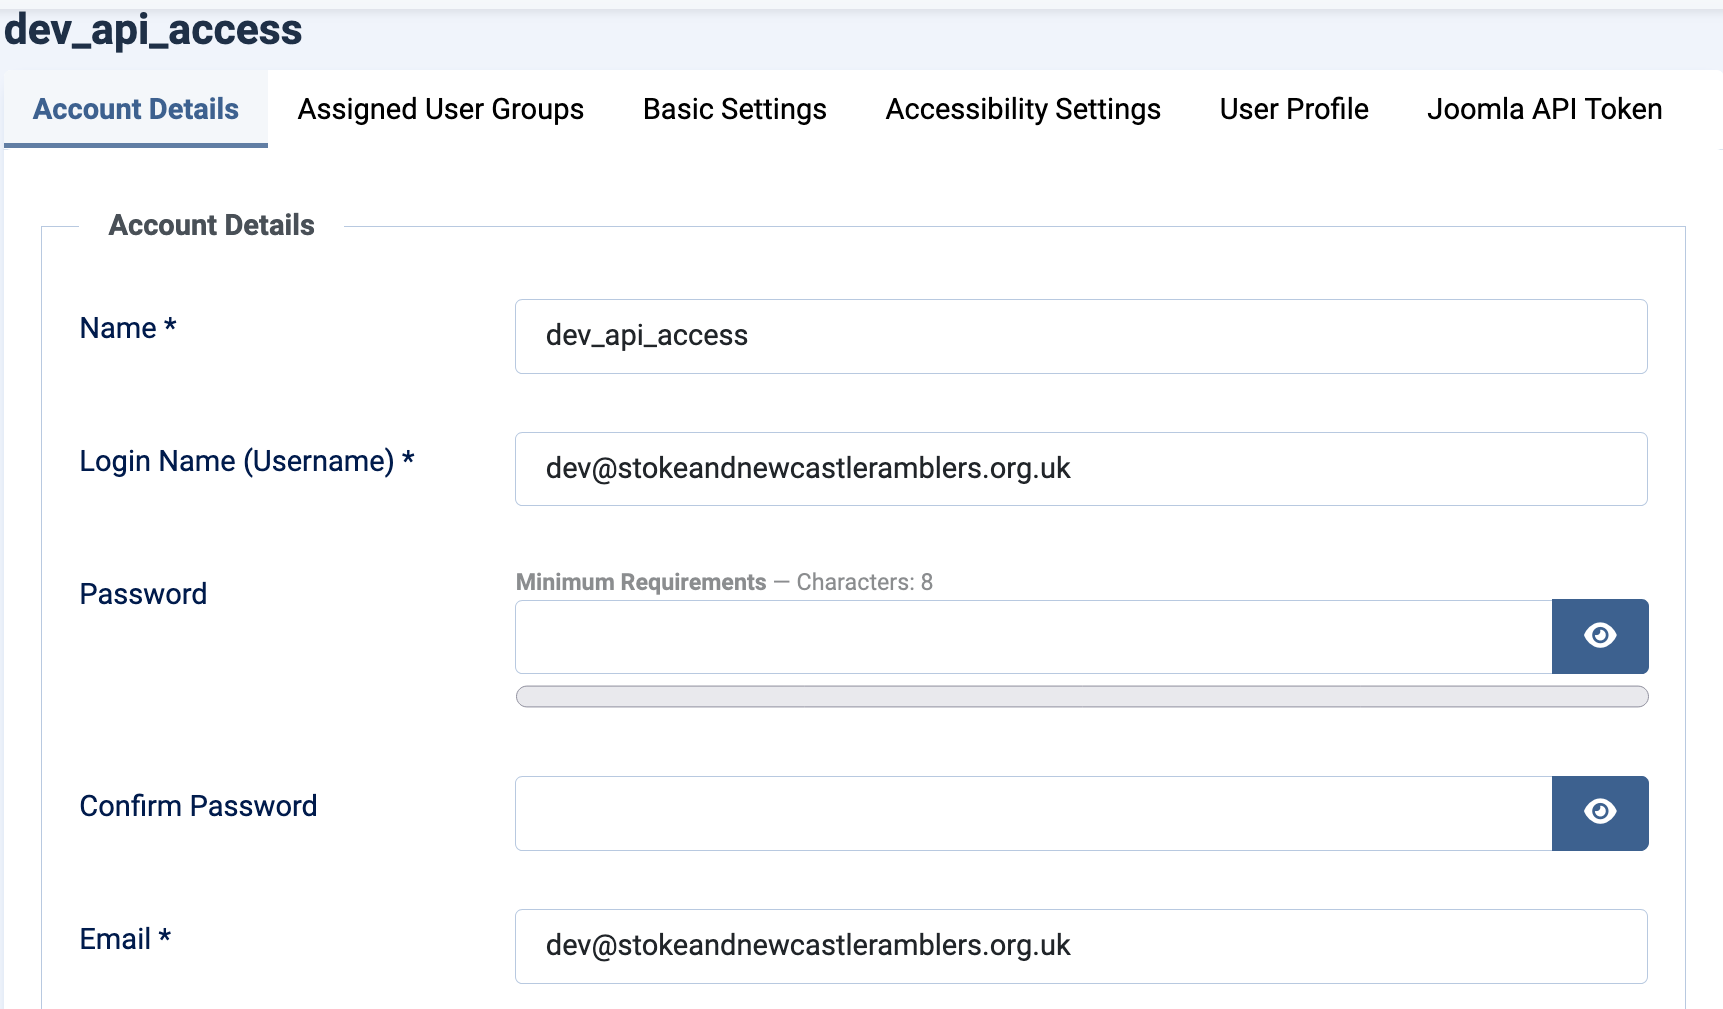The height and width of the screenshot is (1009, 1723).
Task: Select the Account Details tab
Action: click(x=136, y=109)
